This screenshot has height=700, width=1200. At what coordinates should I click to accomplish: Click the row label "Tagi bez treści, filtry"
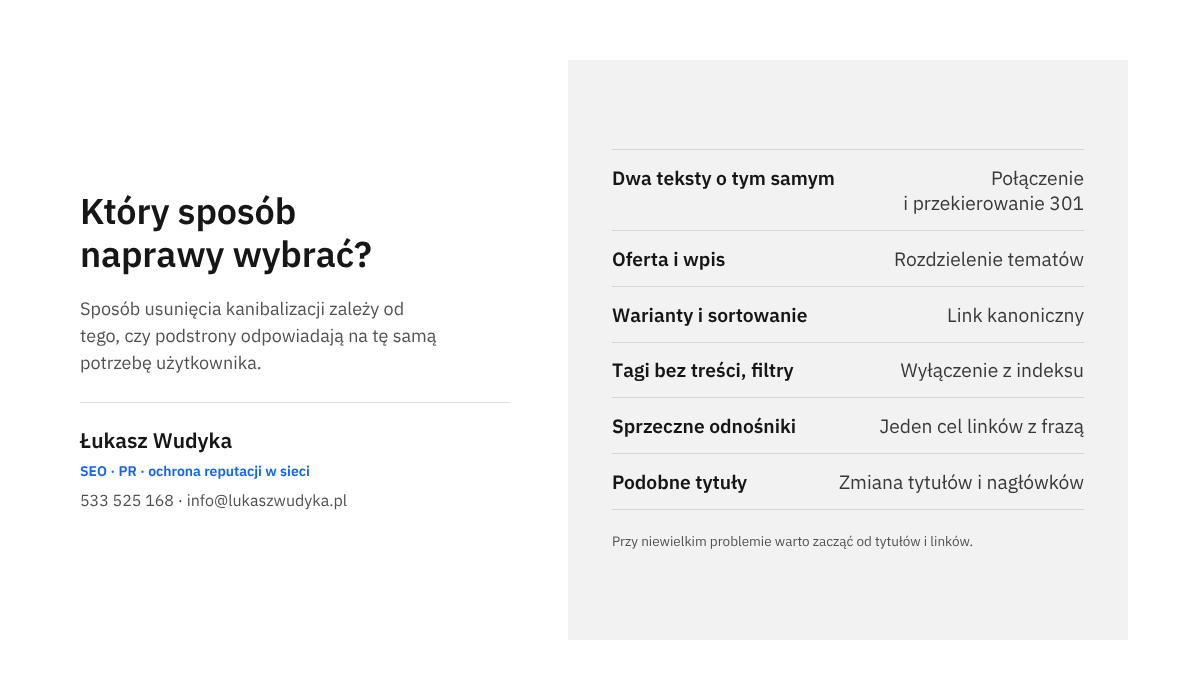pos(703,371)
